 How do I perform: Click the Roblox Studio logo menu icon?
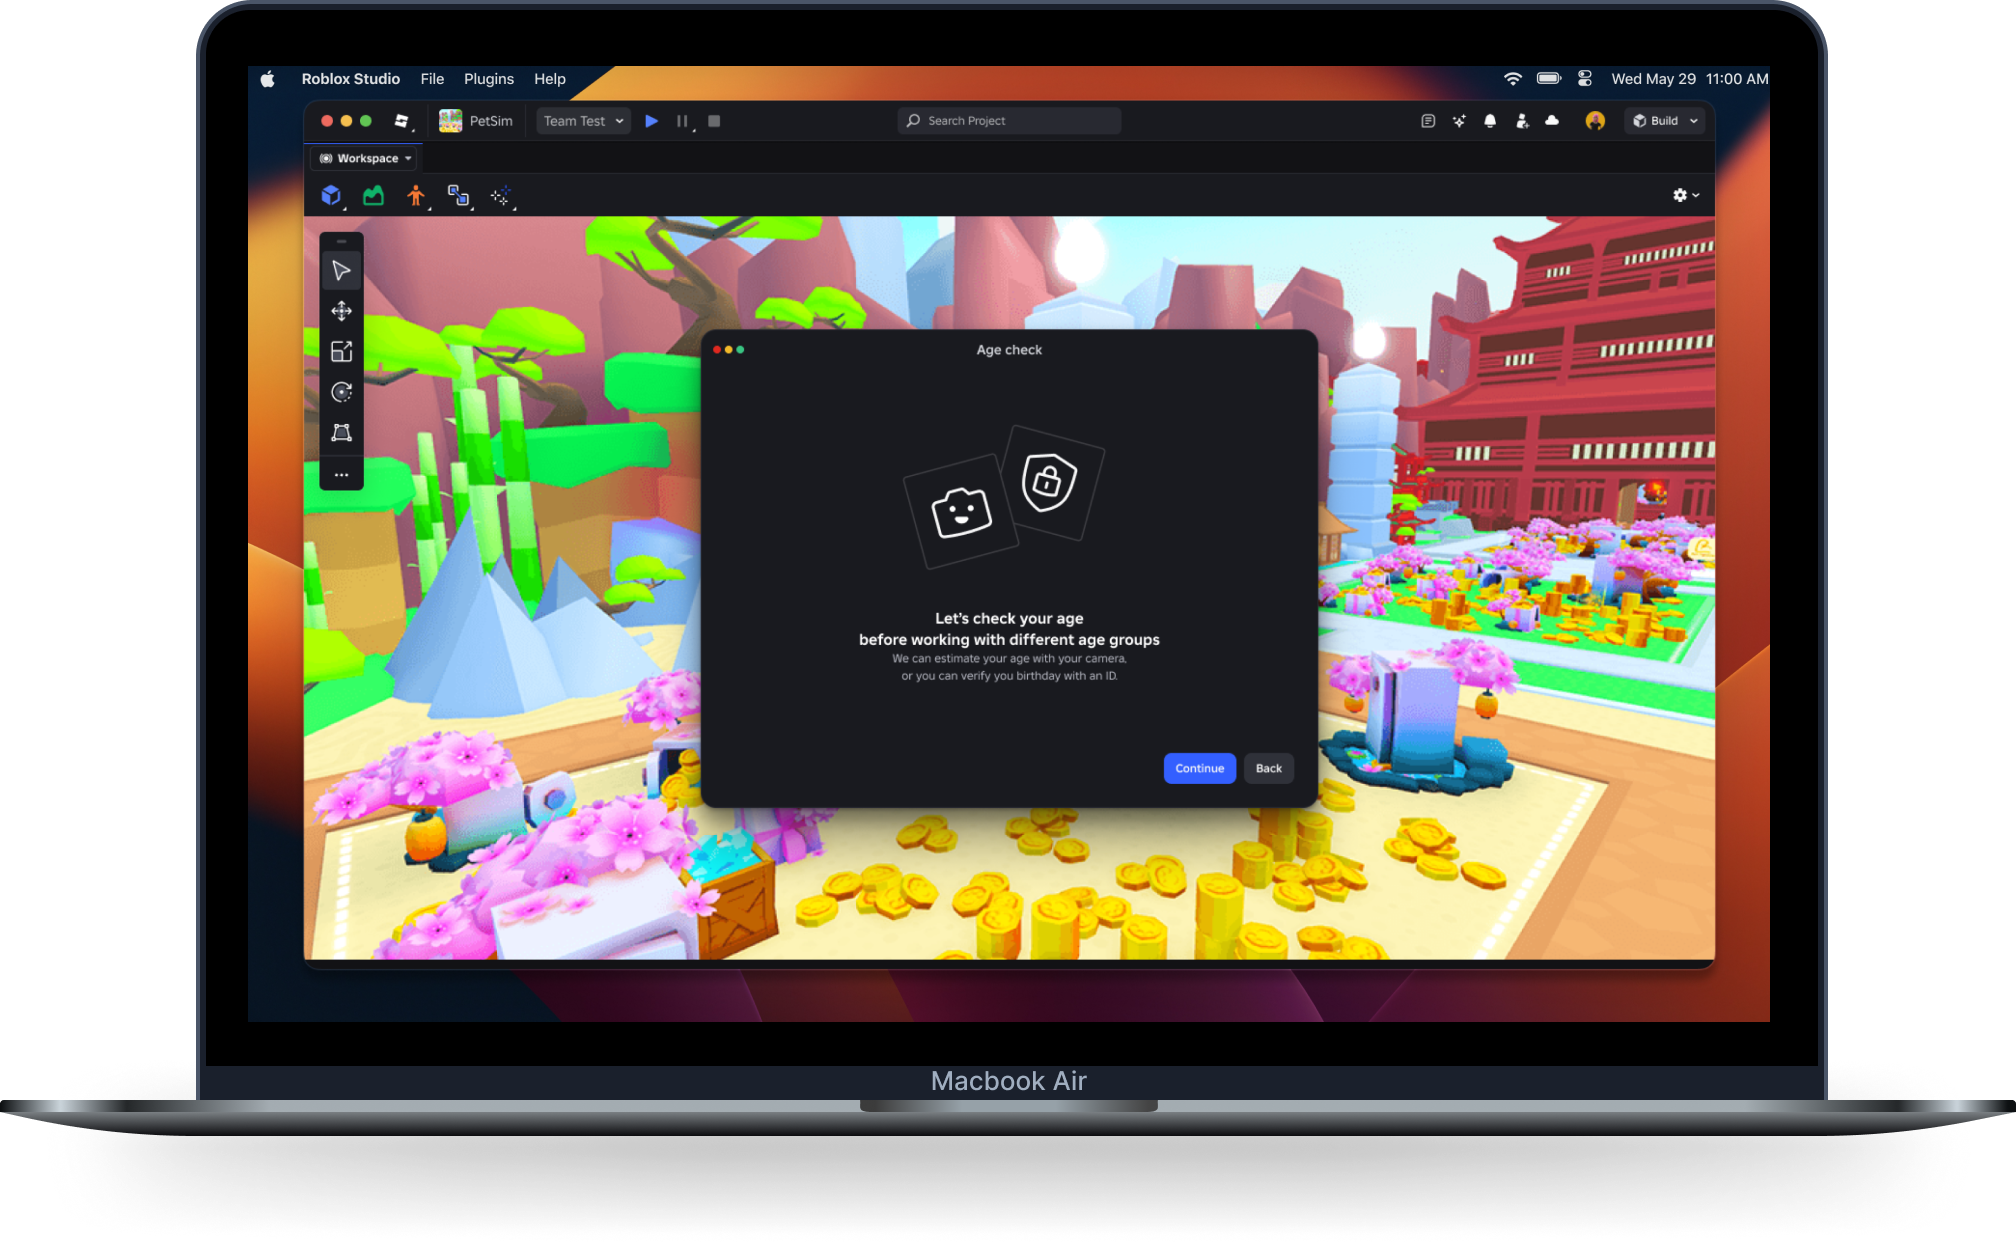tap(402, 121)
